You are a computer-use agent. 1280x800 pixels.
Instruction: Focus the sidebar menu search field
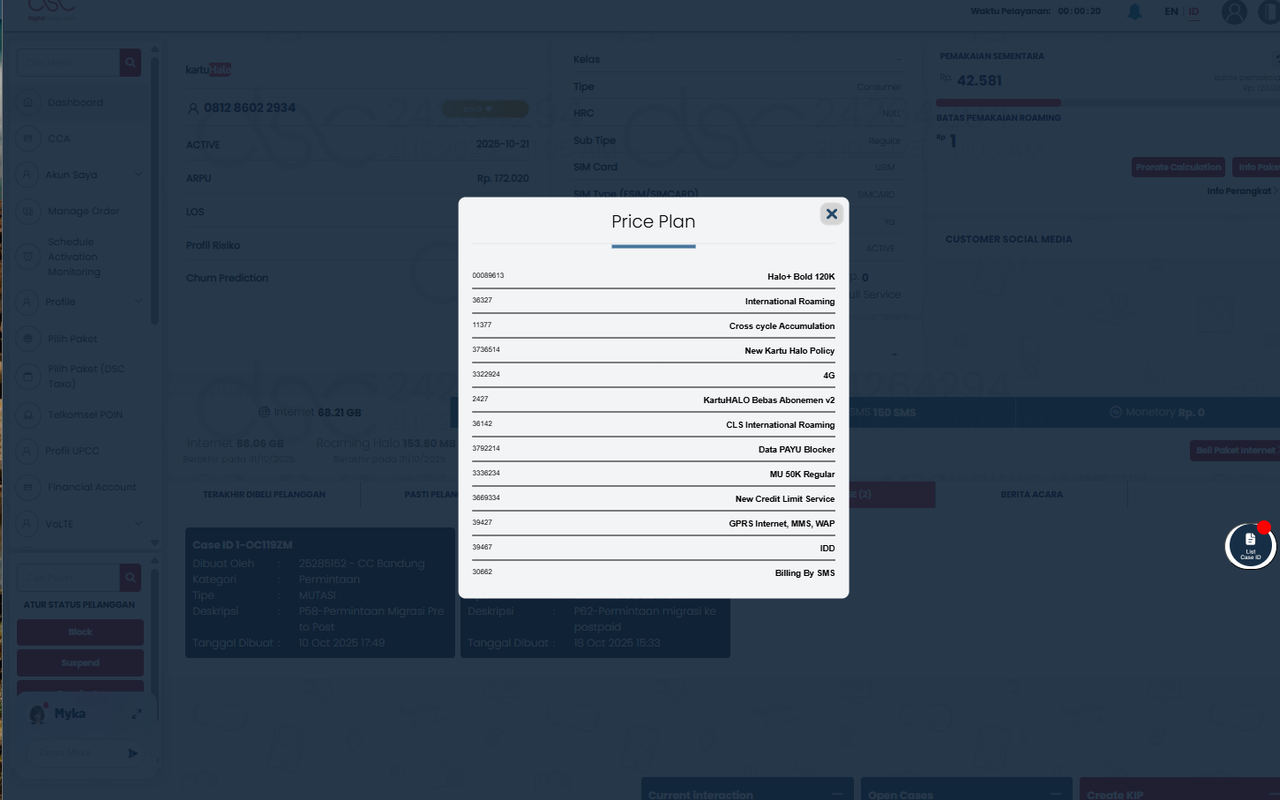coord(68,63)
